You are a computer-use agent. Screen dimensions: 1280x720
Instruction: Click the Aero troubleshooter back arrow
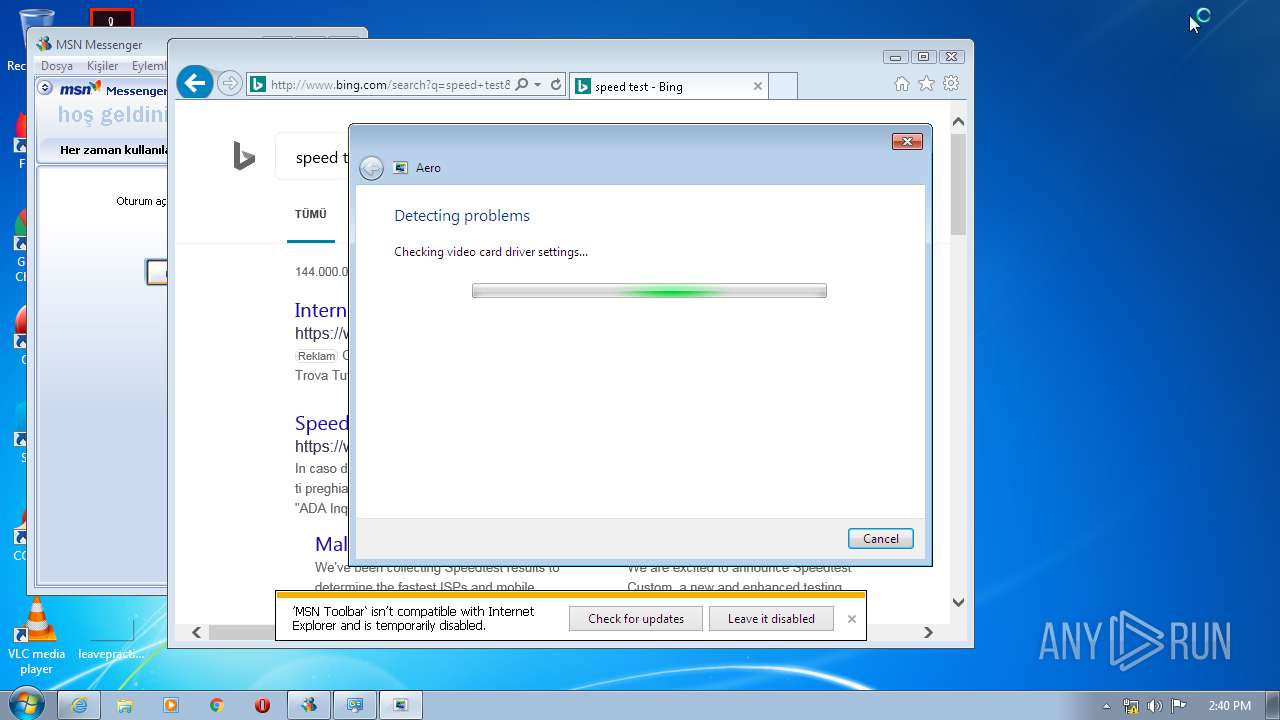[371, 168]
